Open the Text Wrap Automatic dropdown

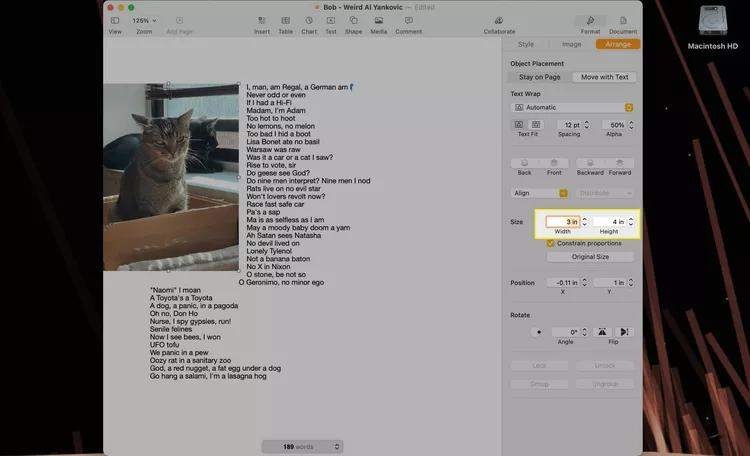[573, 106]
